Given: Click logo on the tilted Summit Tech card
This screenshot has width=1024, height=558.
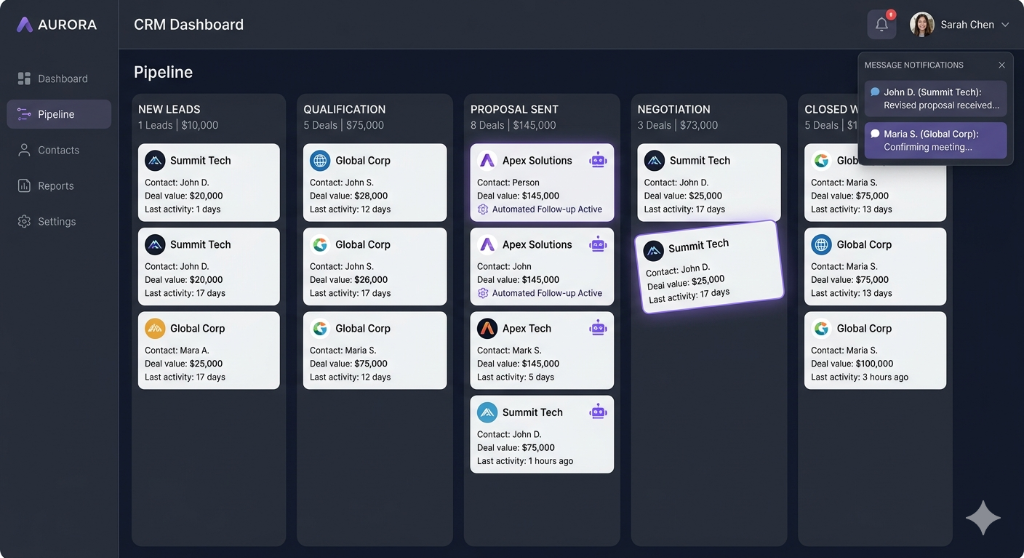Looking at the screenshot, I should coord(653,250).
